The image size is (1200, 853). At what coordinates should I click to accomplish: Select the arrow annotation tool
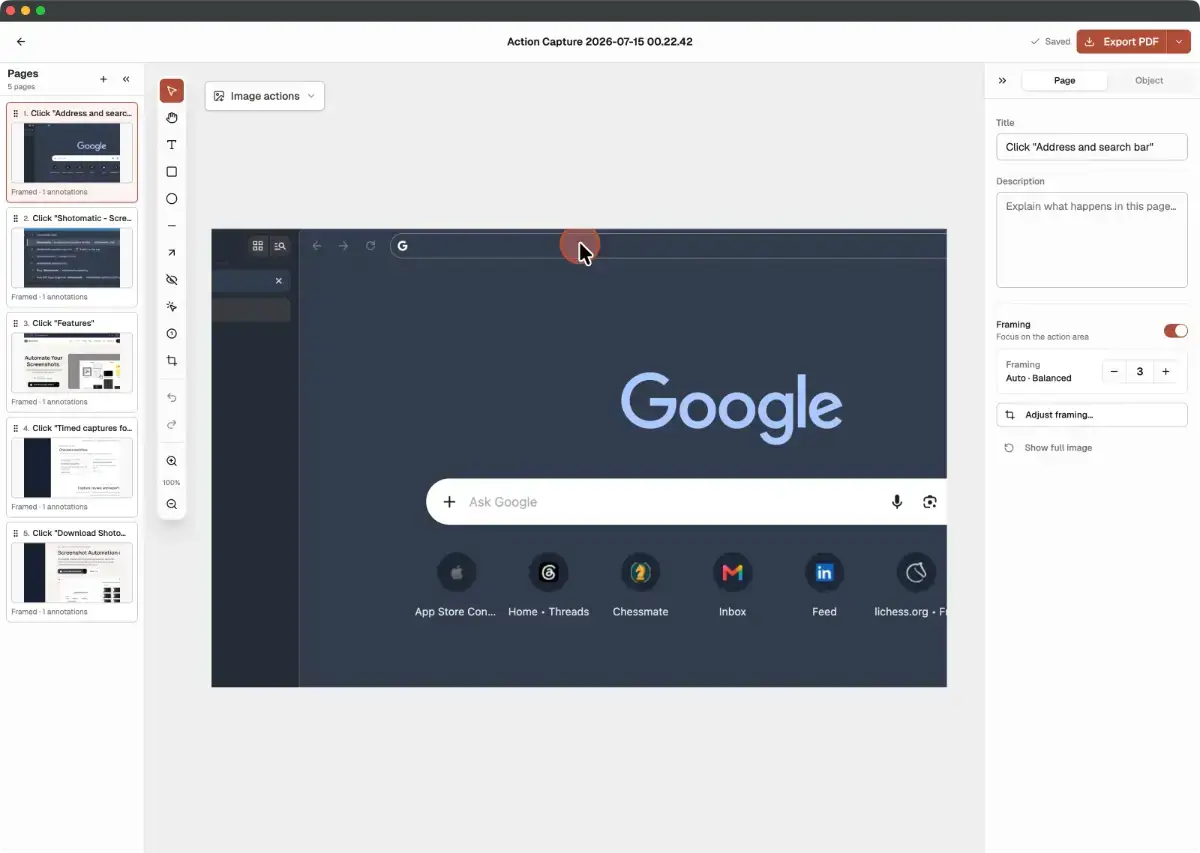(x=172, y=253)
